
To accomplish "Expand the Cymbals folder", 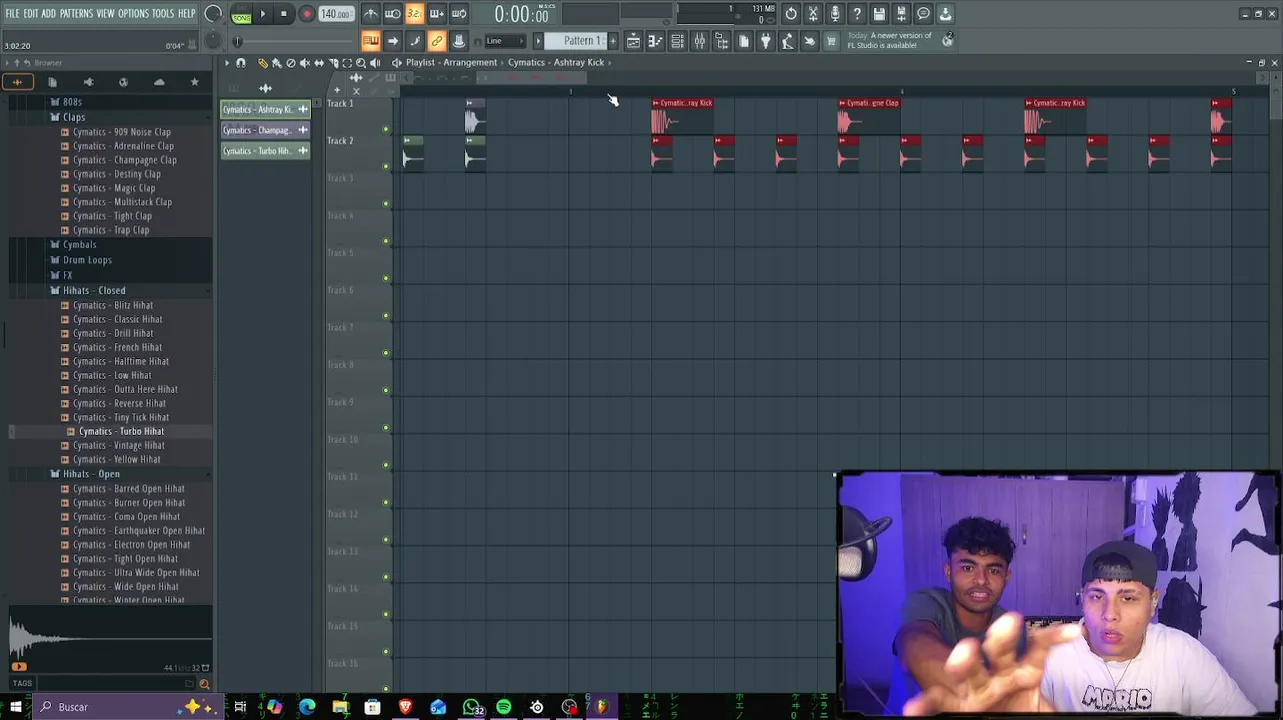I will coord(79,245).
